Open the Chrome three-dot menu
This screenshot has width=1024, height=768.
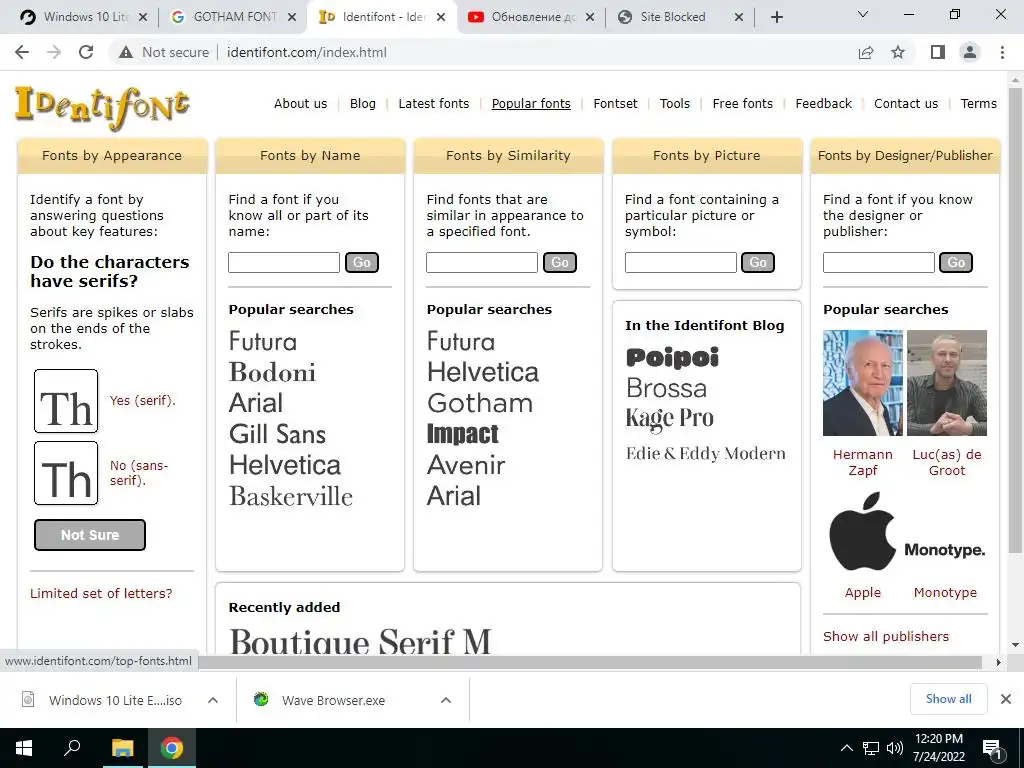coord(1002,52)
